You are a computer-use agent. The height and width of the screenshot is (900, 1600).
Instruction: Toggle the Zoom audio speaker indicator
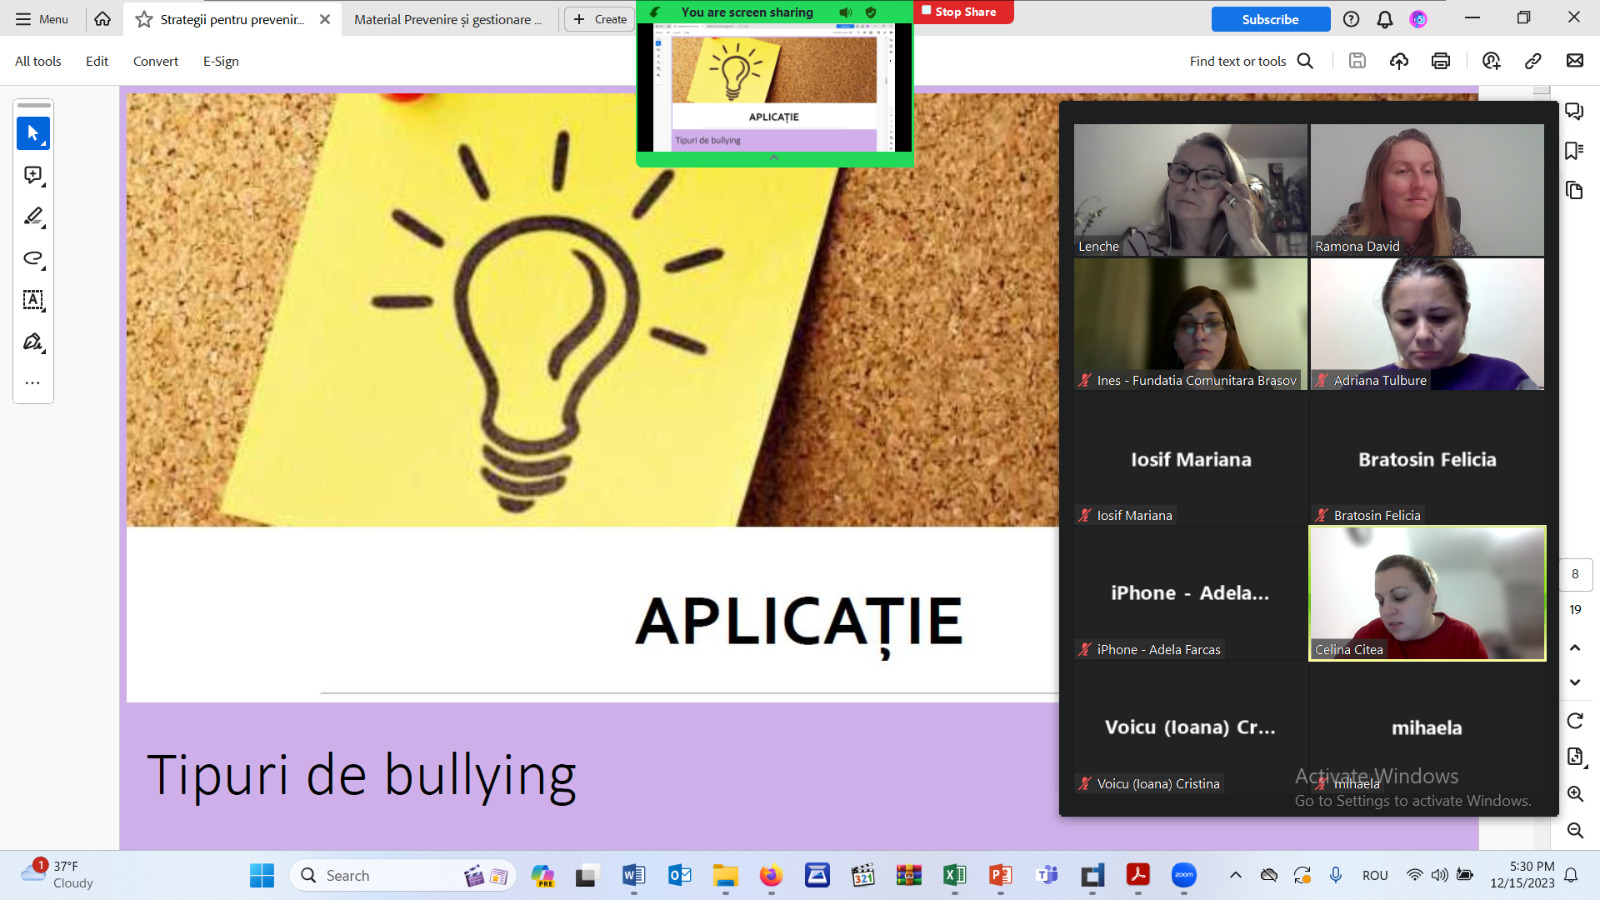point(845,12)
